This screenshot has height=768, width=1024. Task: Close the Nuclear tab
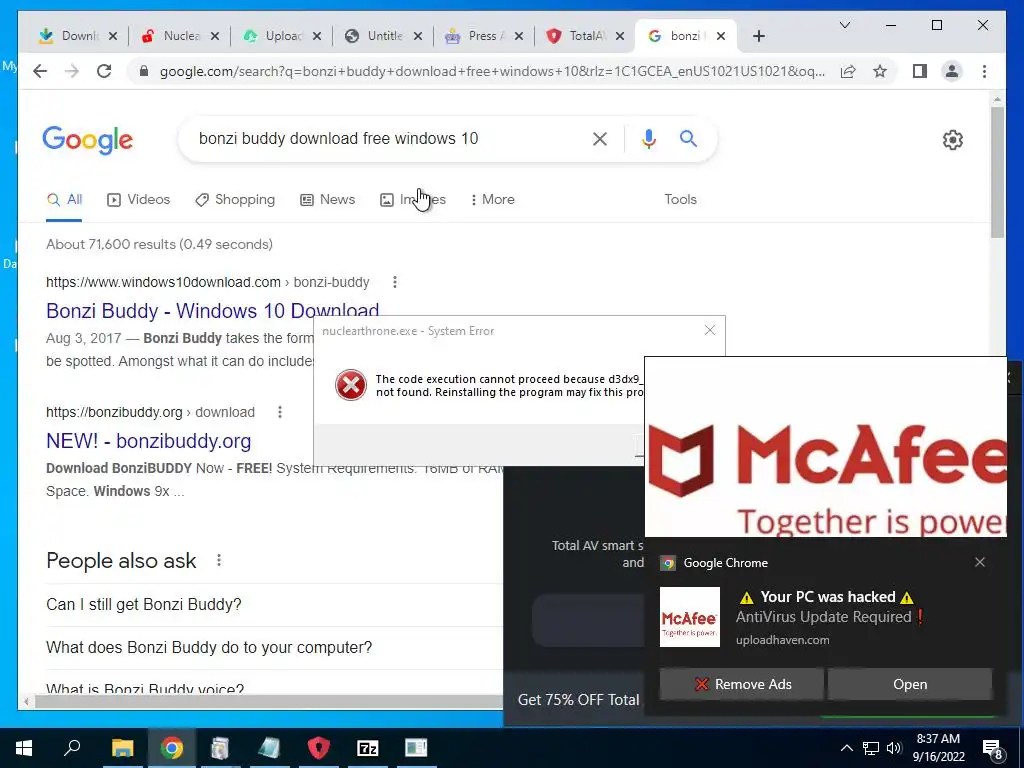pos(216,36)
